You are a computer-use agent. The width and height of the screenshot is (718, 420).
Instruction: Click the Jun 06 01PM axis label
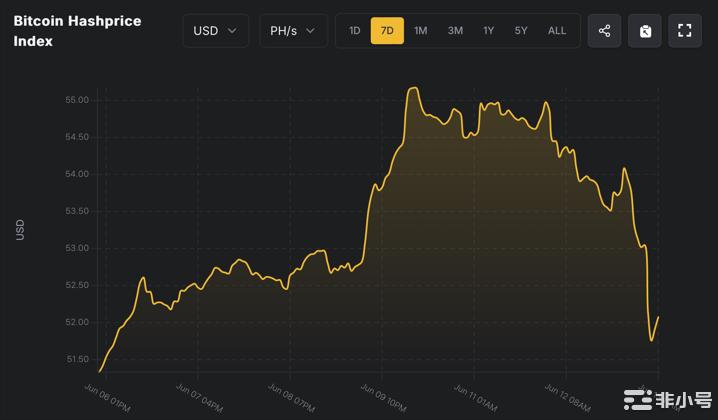click(x=108, y=398)
